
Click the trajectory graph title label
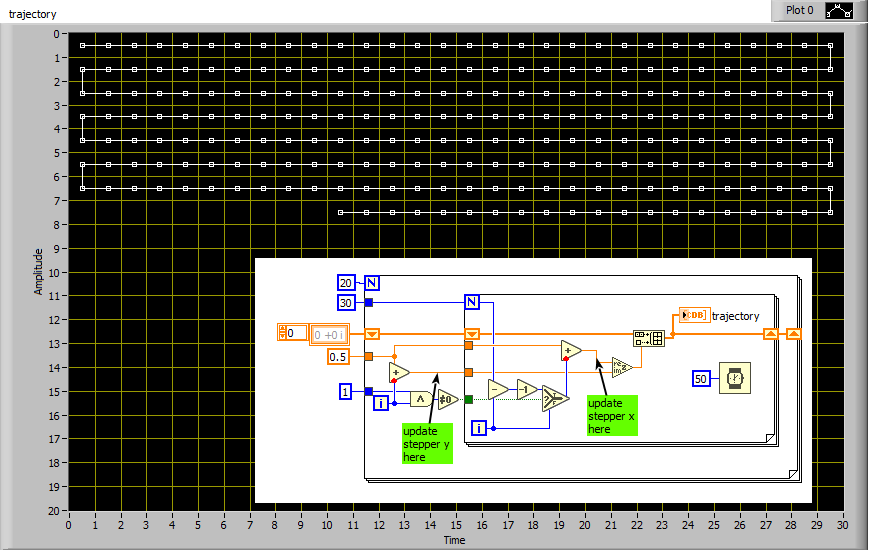click(33, 14)
